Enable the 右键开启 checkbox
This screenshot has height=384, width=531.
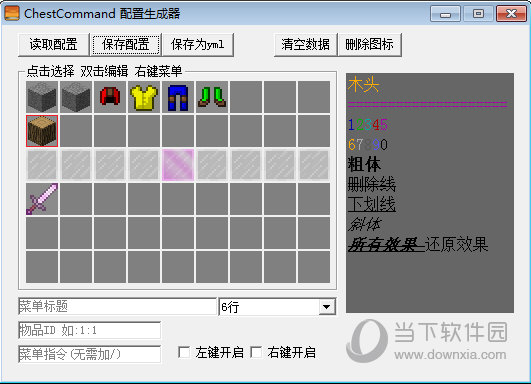[x=256, y=352]
